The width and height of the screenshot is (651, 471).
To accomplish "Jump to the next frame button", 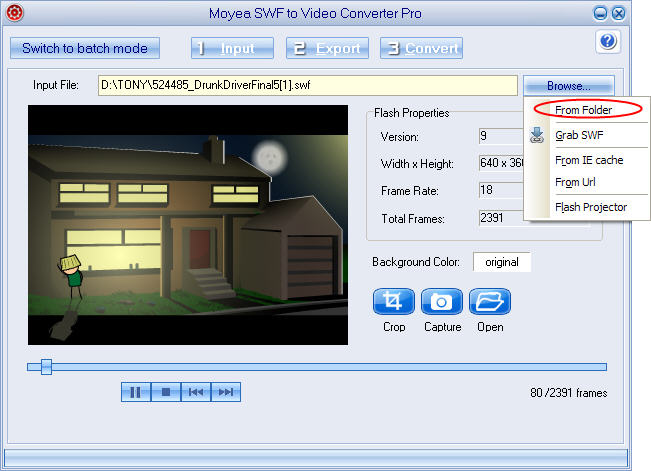I will click(226, 392).
